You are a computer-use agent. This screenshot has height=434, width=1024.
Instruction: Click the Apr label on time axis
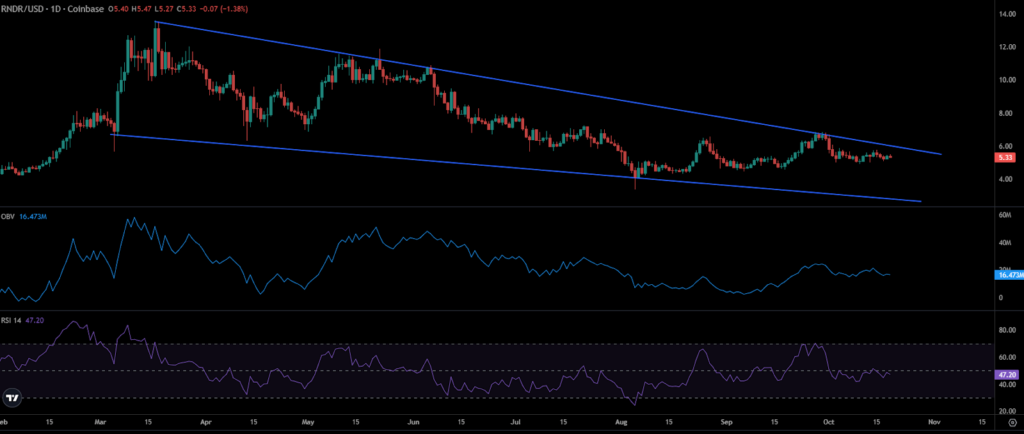(208, 423)
